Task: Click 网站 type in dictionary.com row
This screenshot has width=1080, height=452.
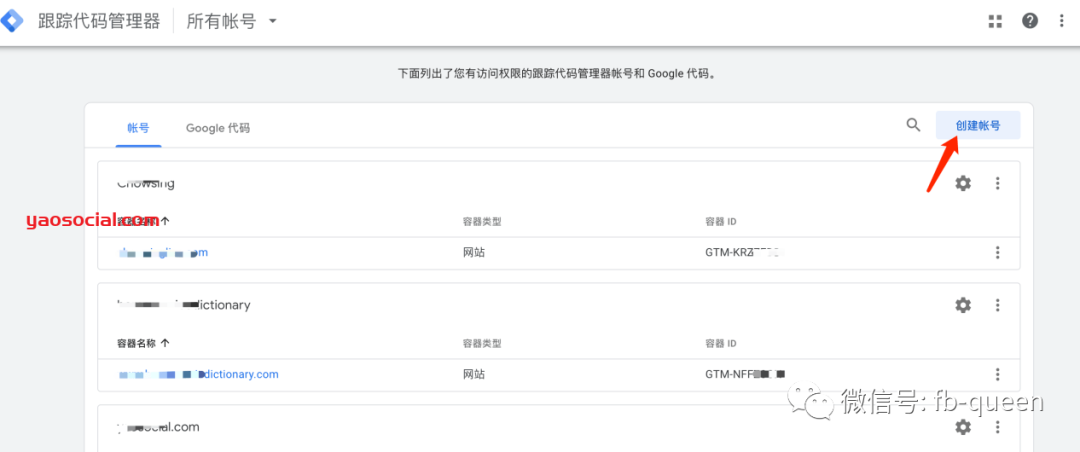Action: (474, 374)
